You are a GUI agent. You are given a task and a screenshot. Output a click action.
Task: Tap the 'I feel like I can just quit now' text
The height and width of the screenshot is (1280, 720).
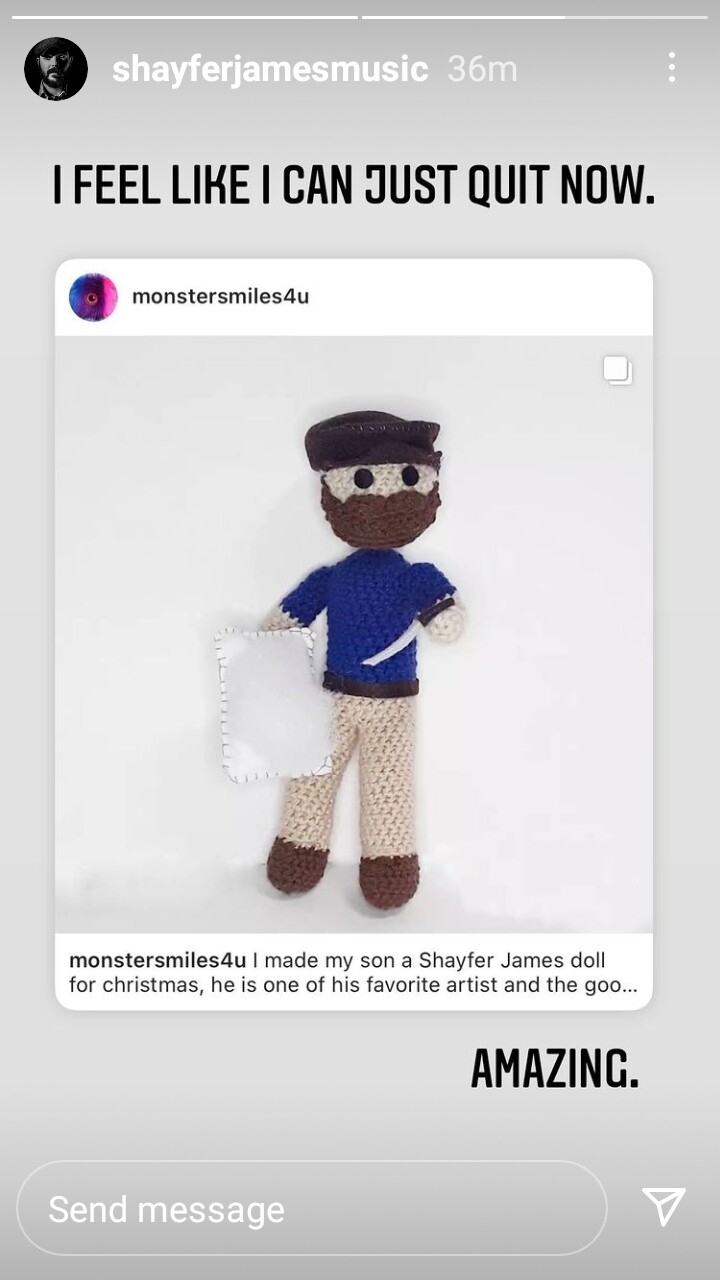point(353,186)
